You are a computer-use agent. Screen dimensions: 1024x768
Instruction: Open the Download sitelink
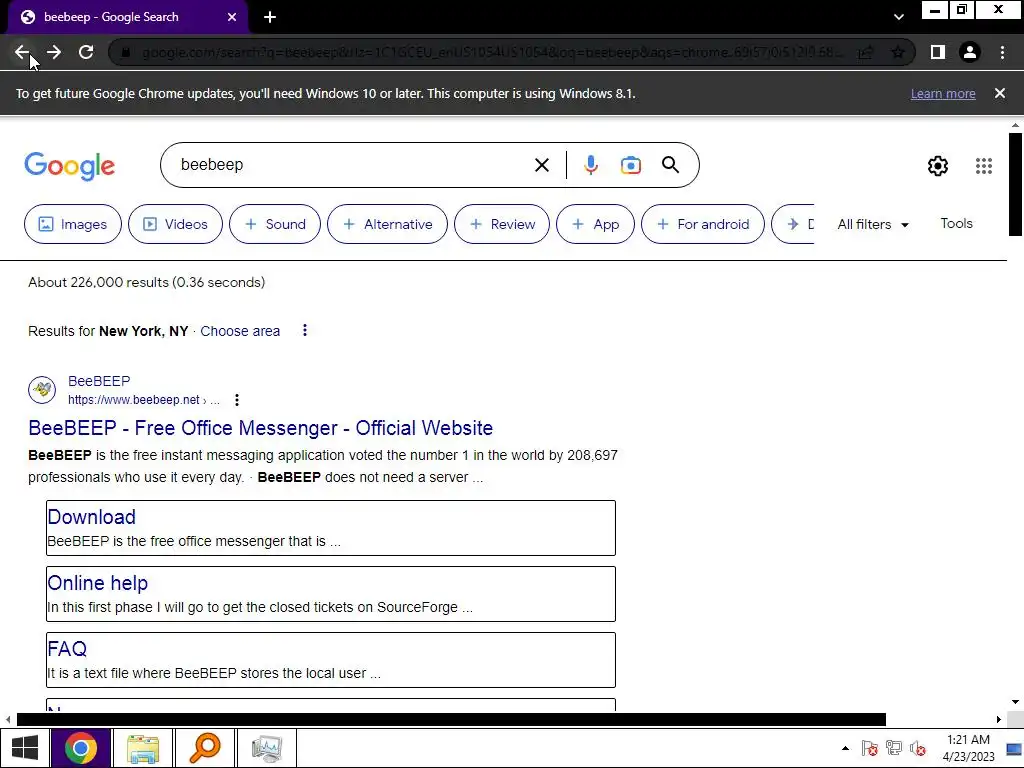click(91, 517)
